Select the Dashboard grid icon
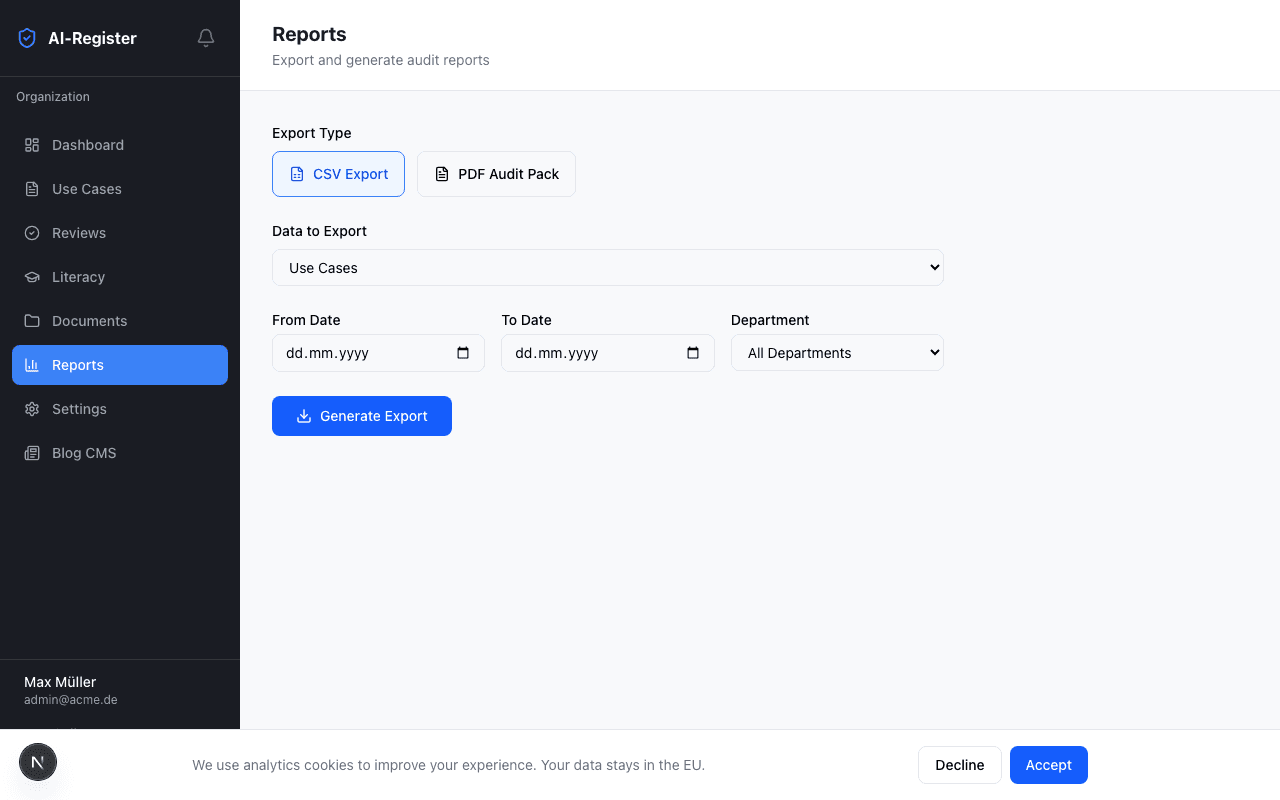Viewport: 1280px width, 800px height. click(x=31, y=144)
